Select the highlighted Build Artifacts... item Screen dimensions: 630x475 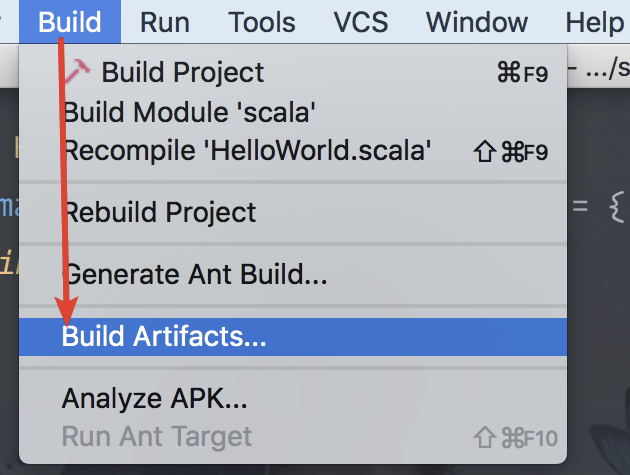[164, 336]
